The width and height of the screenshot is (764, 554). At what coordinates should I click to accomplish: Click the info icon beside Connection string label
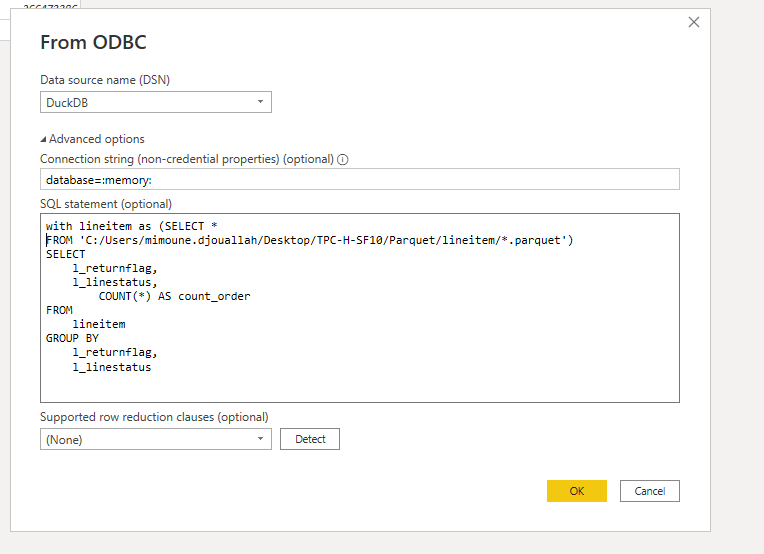point(343,159)
